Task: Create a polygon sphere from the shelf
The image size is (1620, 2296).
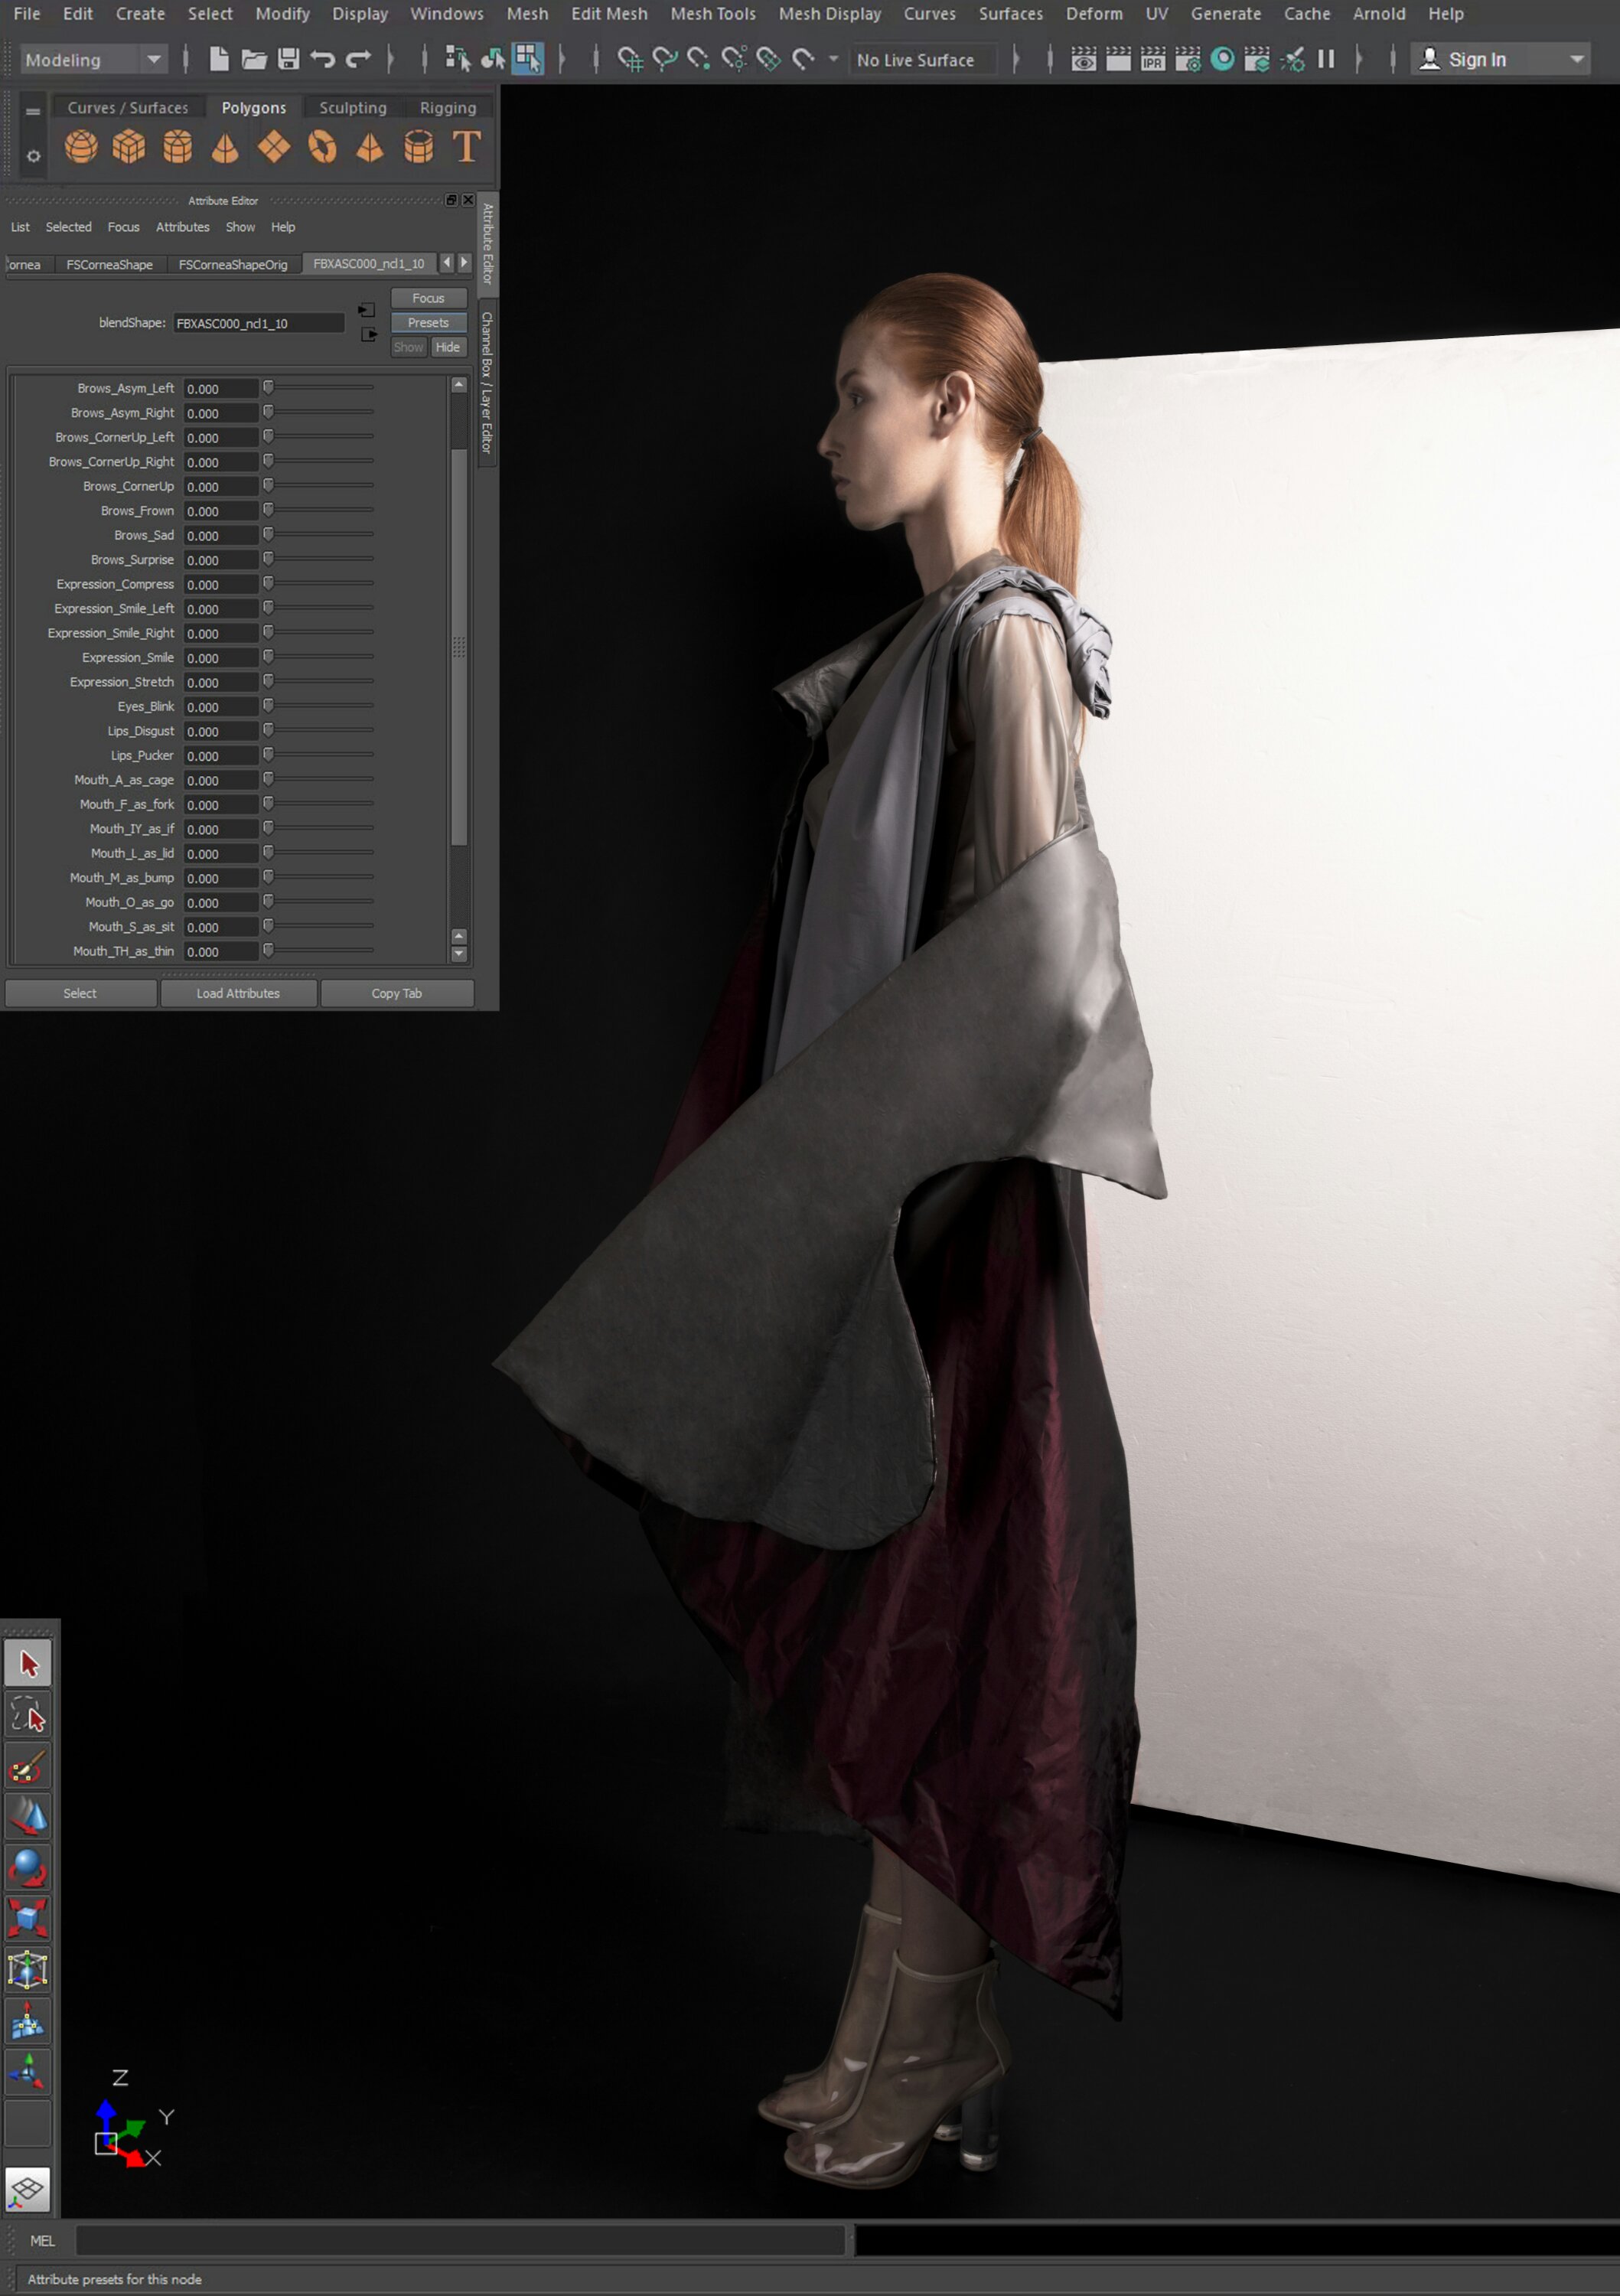Action: tap(81, 147)
